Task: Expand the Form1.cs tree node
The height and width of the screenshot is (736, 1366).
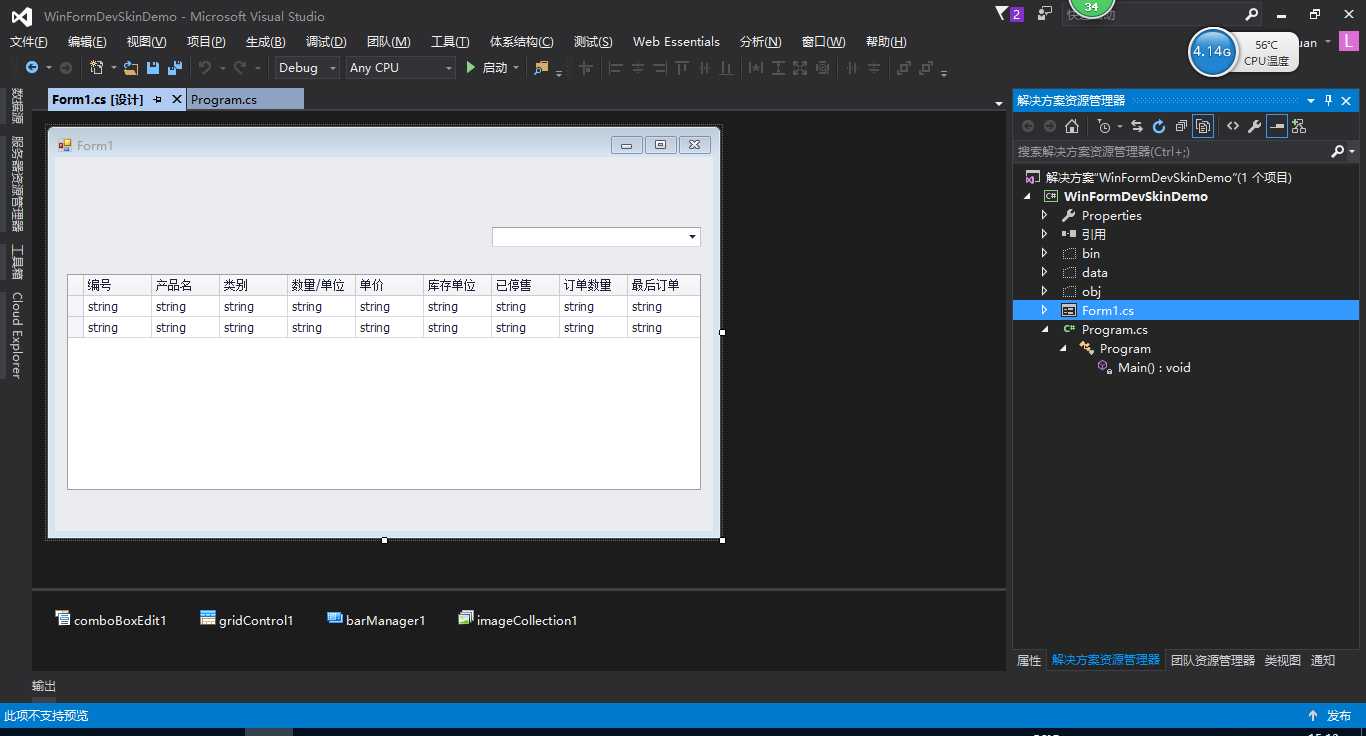Action: [1045, 310]
